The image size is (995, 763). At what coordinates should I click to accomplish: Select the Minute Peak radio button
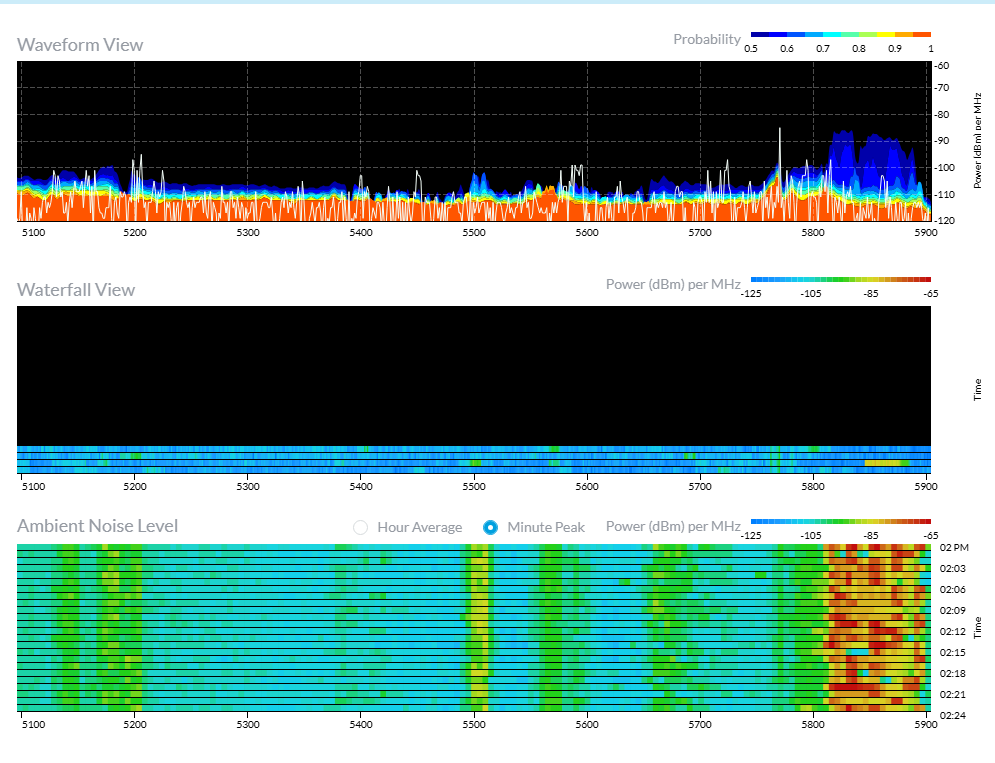pos(490,527)
